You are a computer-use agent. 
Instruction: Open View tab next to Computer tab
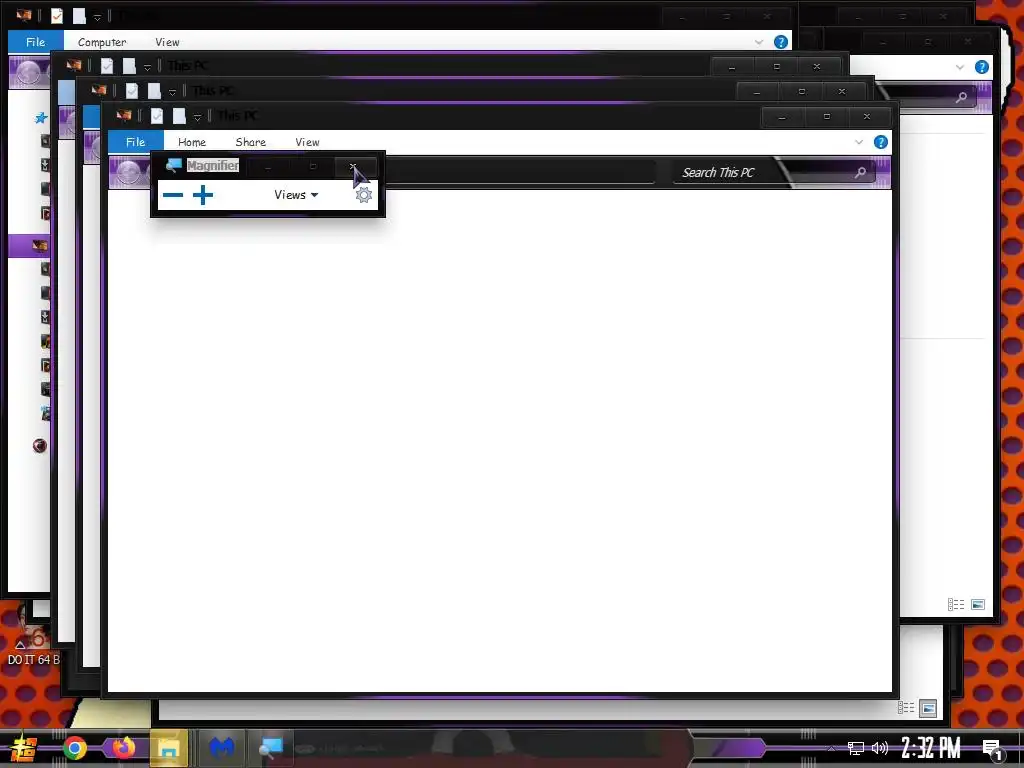pos(167,42)
